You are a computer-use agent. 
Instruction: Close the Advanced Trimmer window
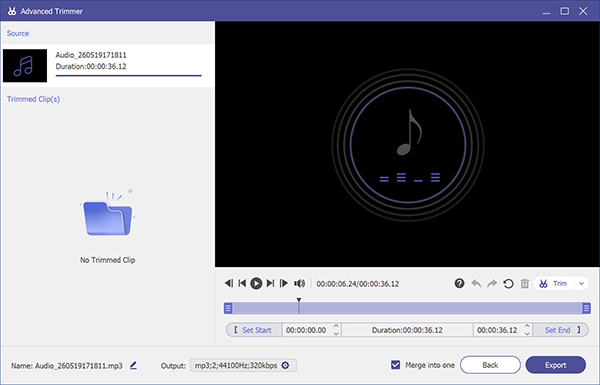(583, 11)
